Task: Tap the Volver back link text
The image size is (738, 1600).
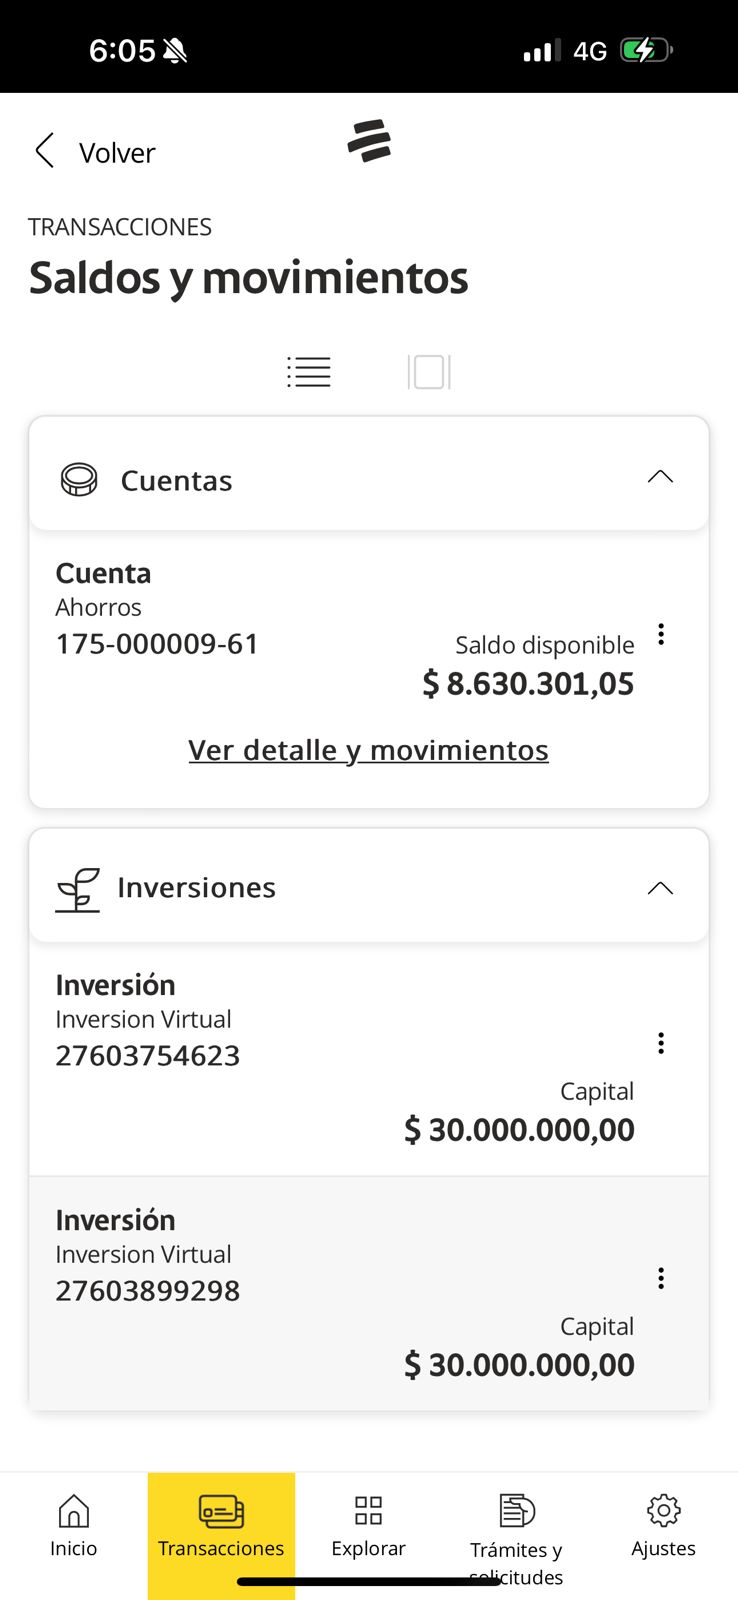Action: pyautogui.click(x=117, y=153)
